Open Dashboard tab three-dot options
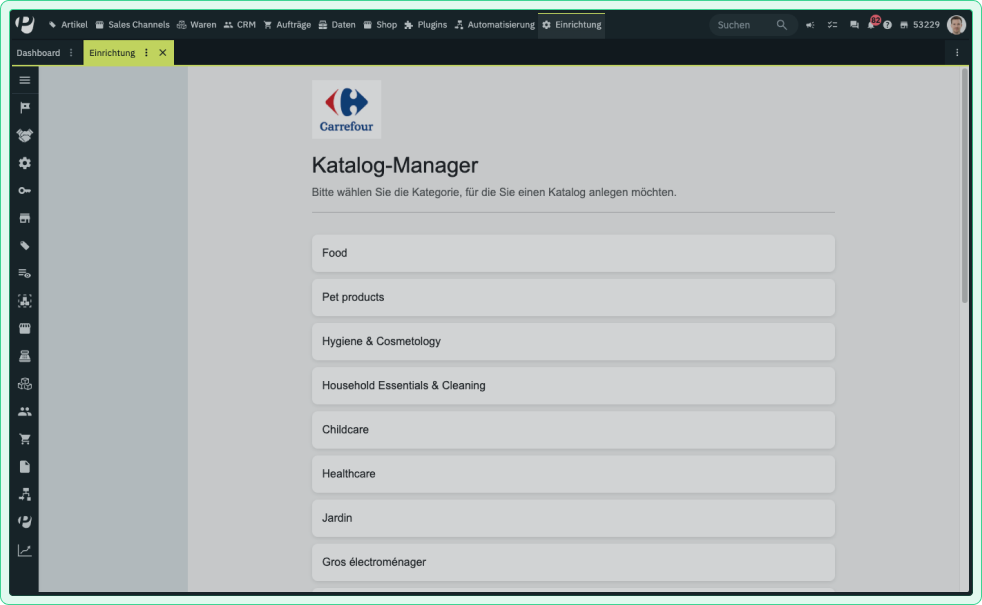 [71, 53]
